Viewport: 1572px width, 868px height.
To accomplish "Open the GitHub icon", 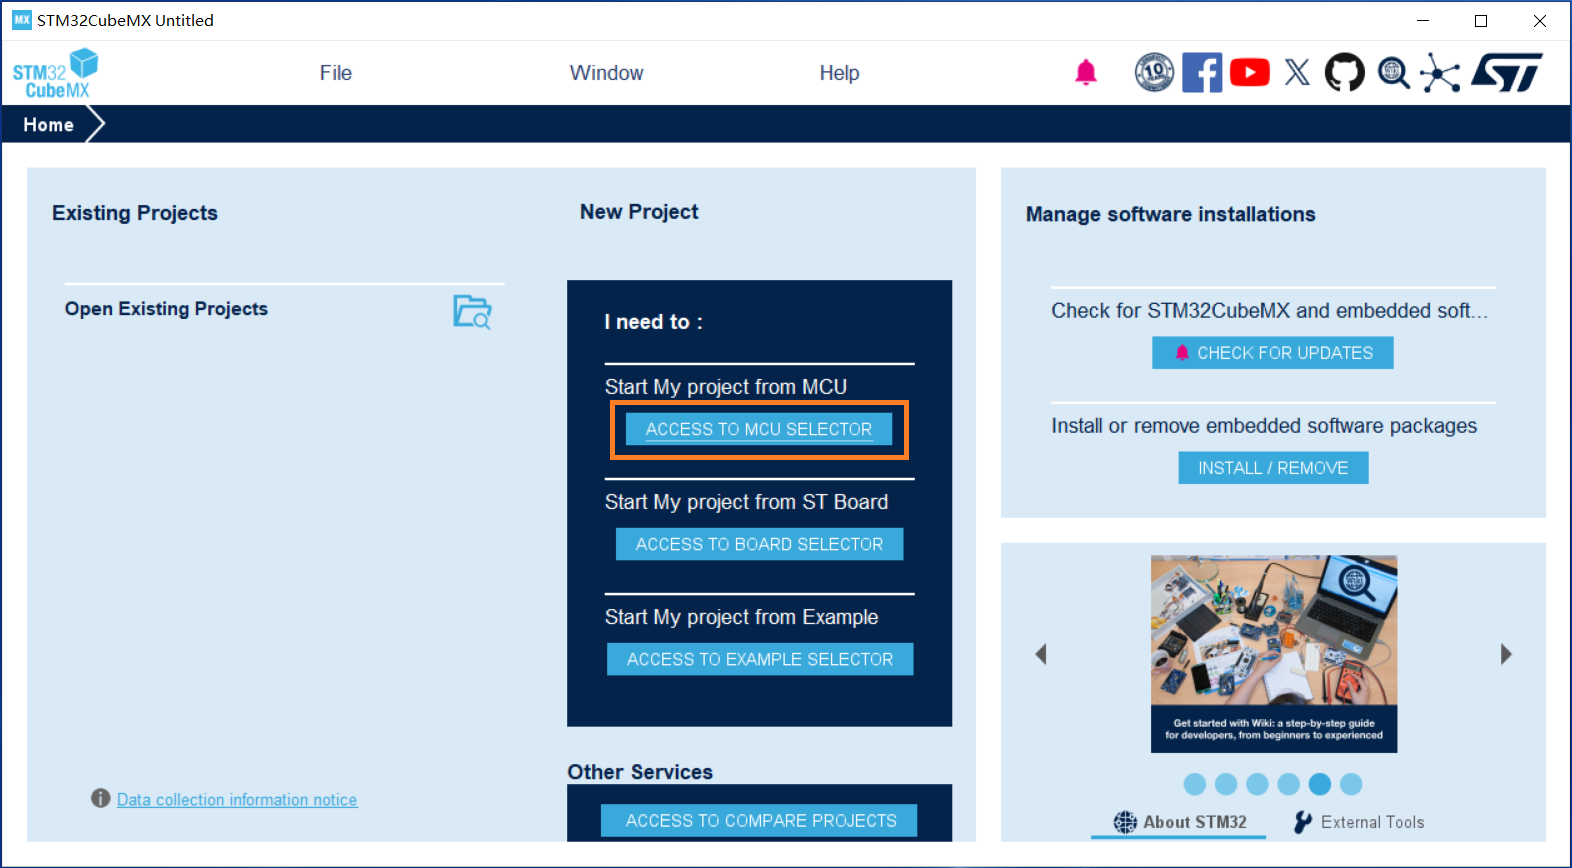I will pos(1345,72).
